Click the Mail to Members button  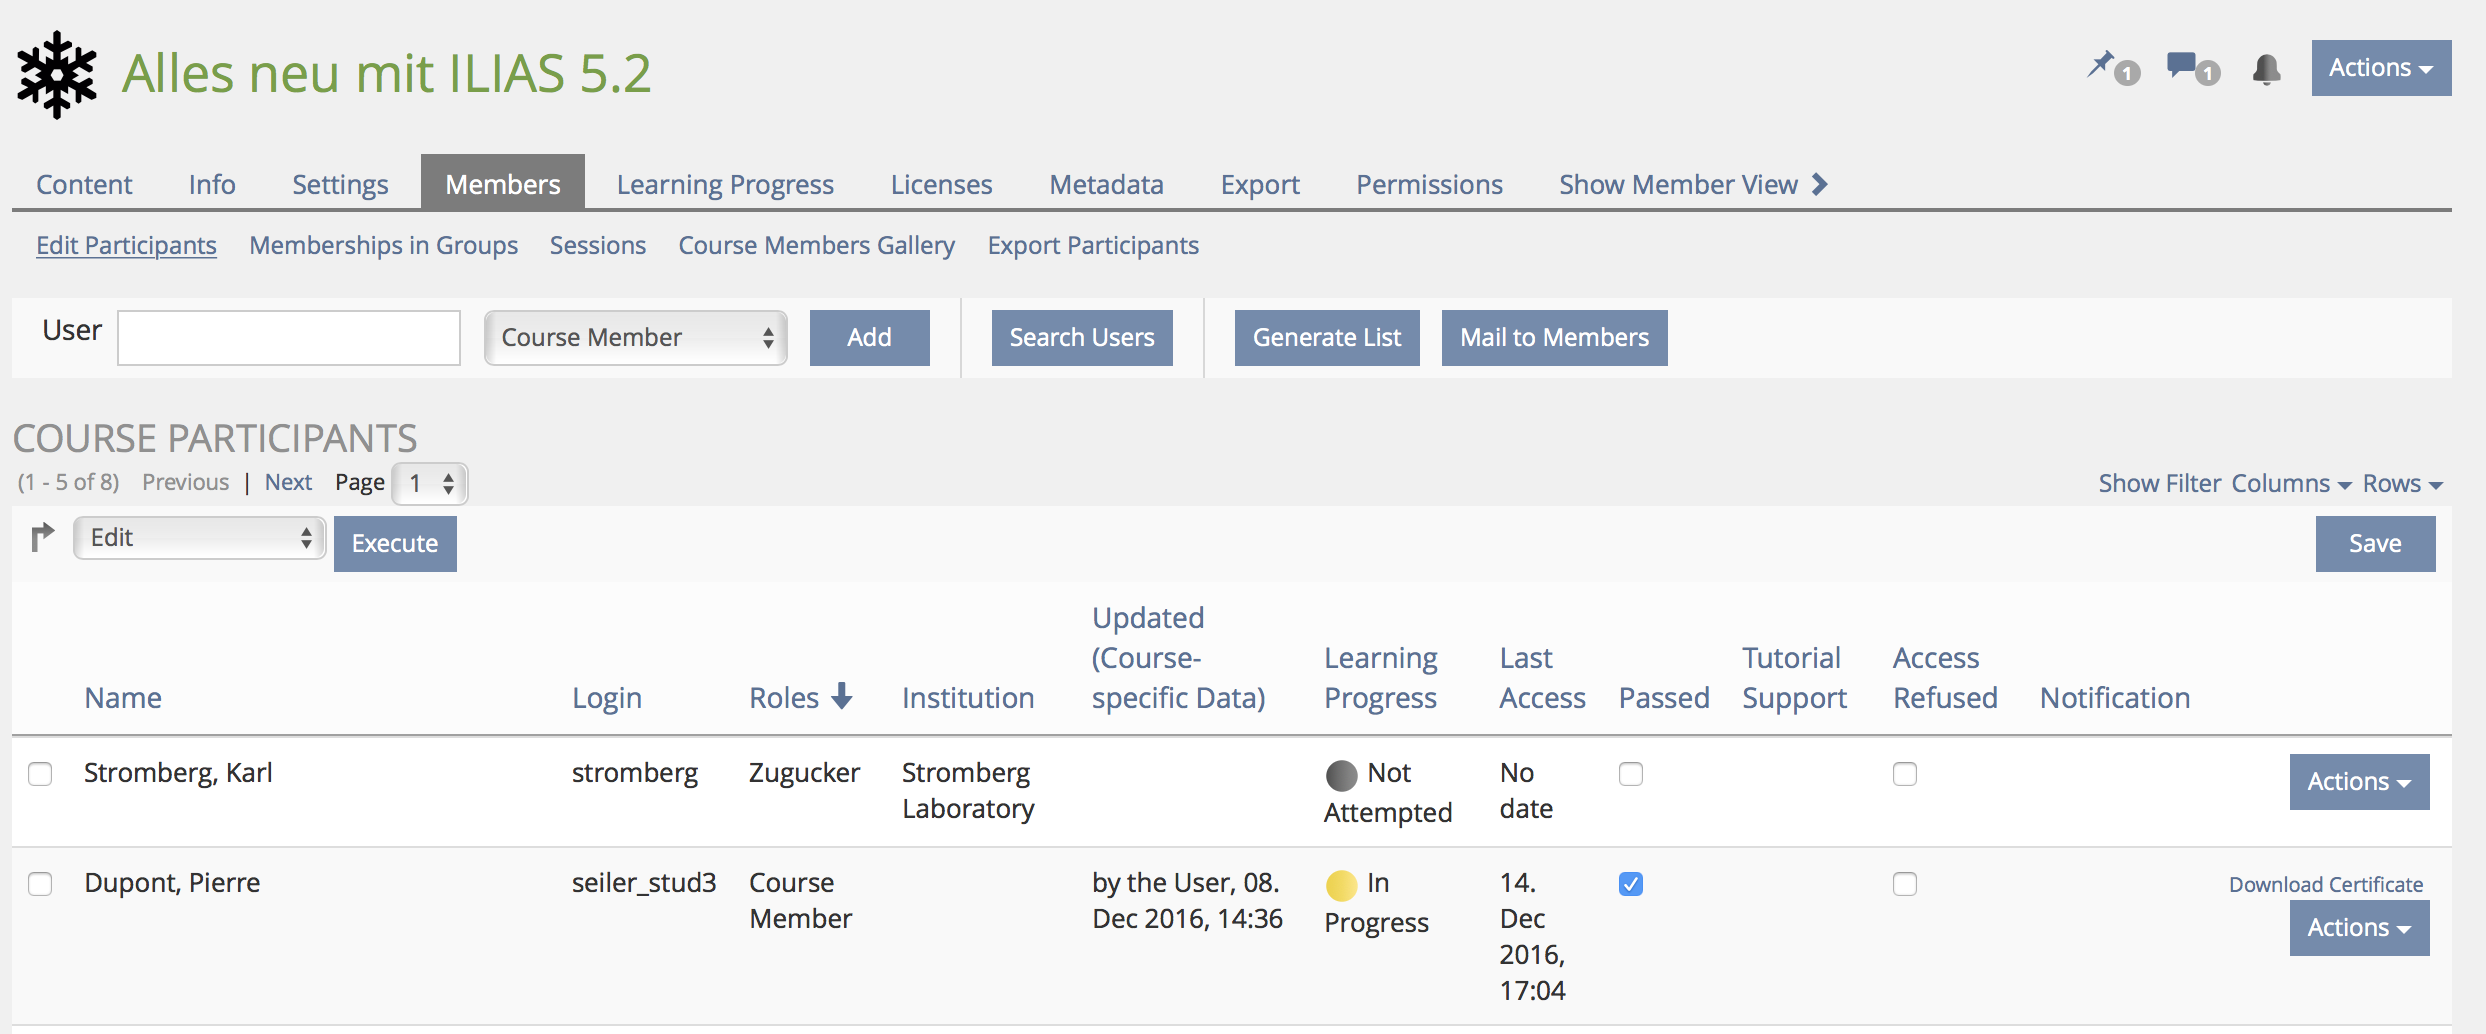coord(1554,338)
